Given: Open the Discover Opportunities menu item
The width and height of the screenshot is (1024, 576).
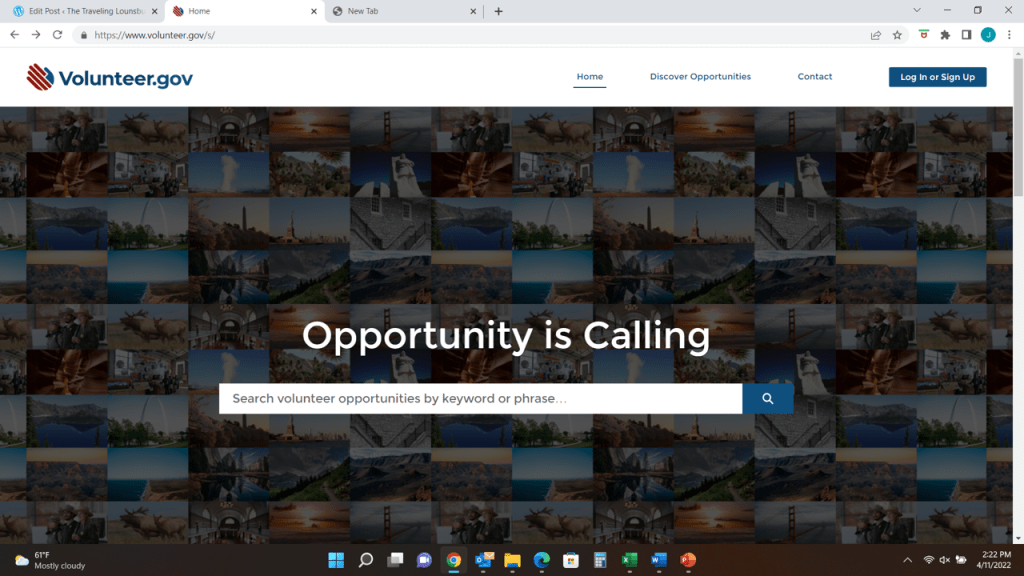Looking at the screenshot, I should (700, 77).
